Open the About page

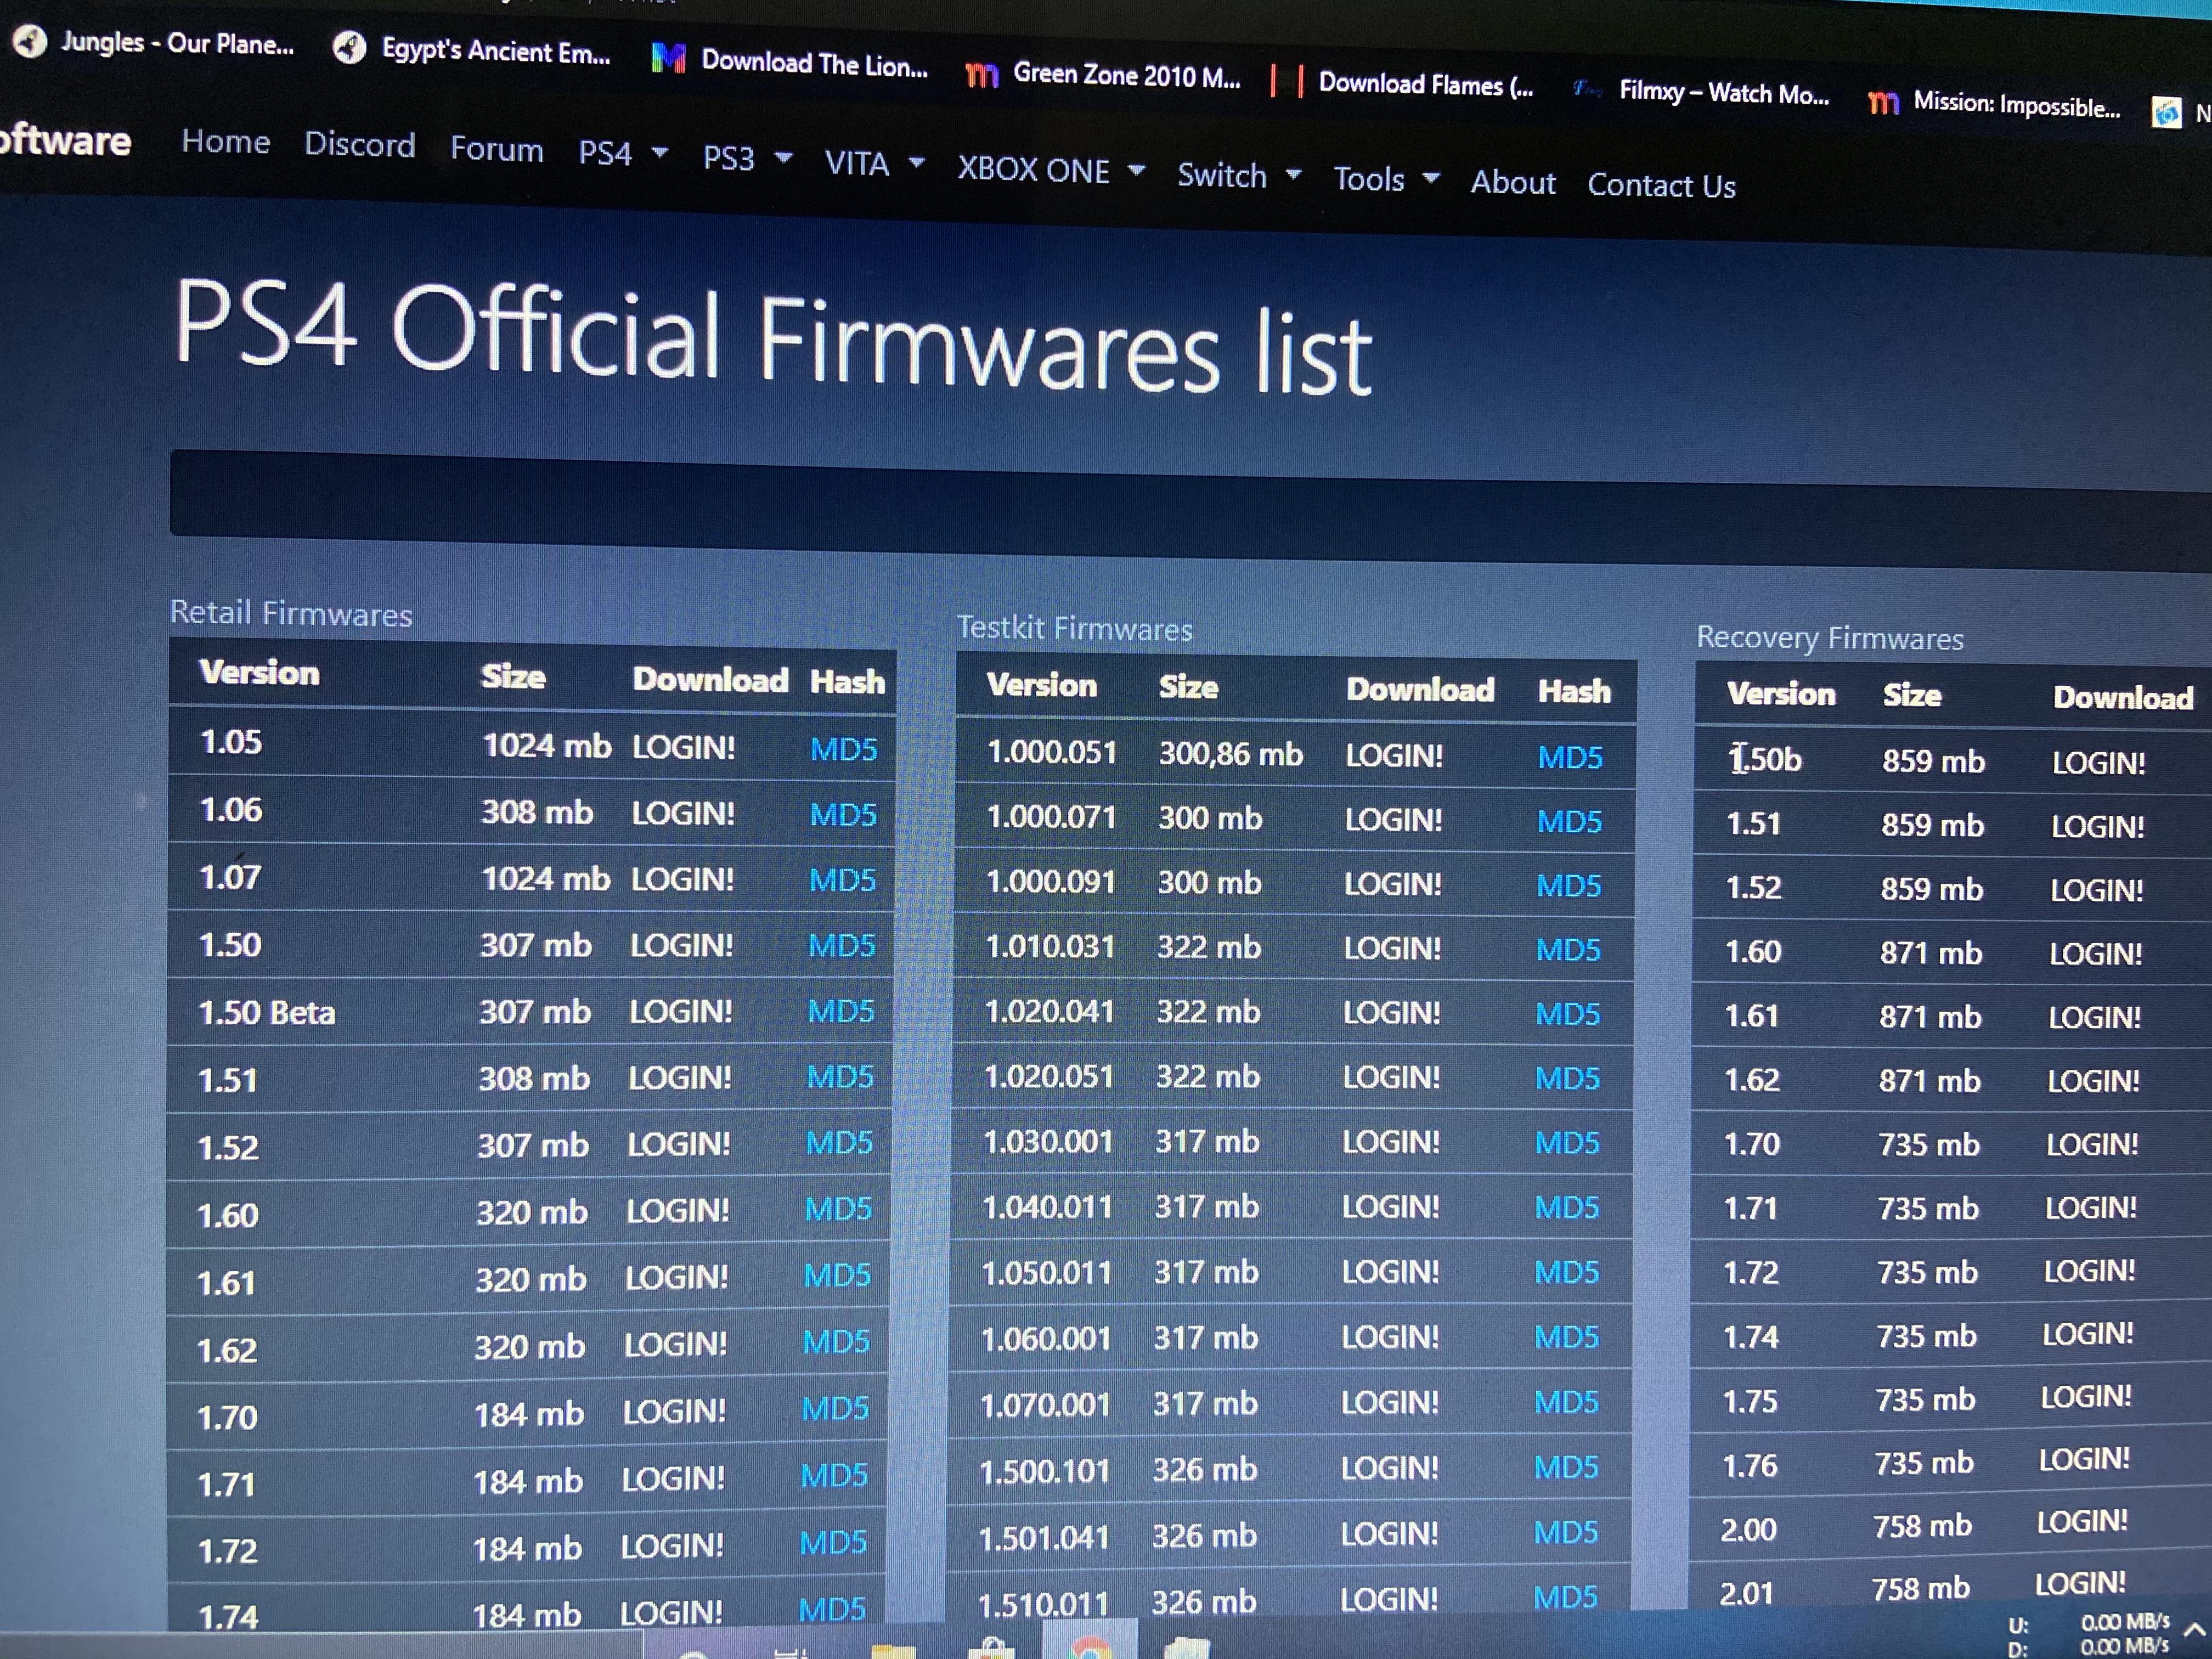click(1513, 183)
